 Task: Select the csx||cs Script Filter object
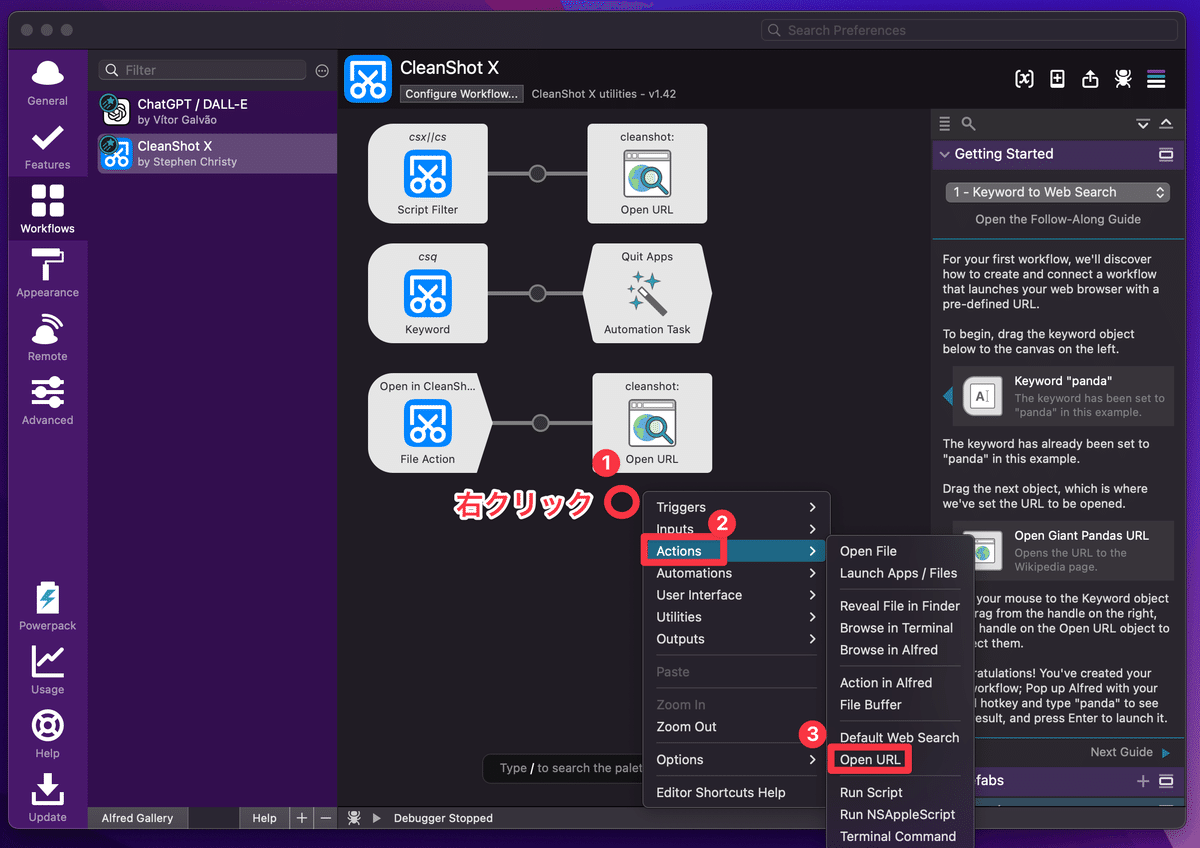point(428,173)
